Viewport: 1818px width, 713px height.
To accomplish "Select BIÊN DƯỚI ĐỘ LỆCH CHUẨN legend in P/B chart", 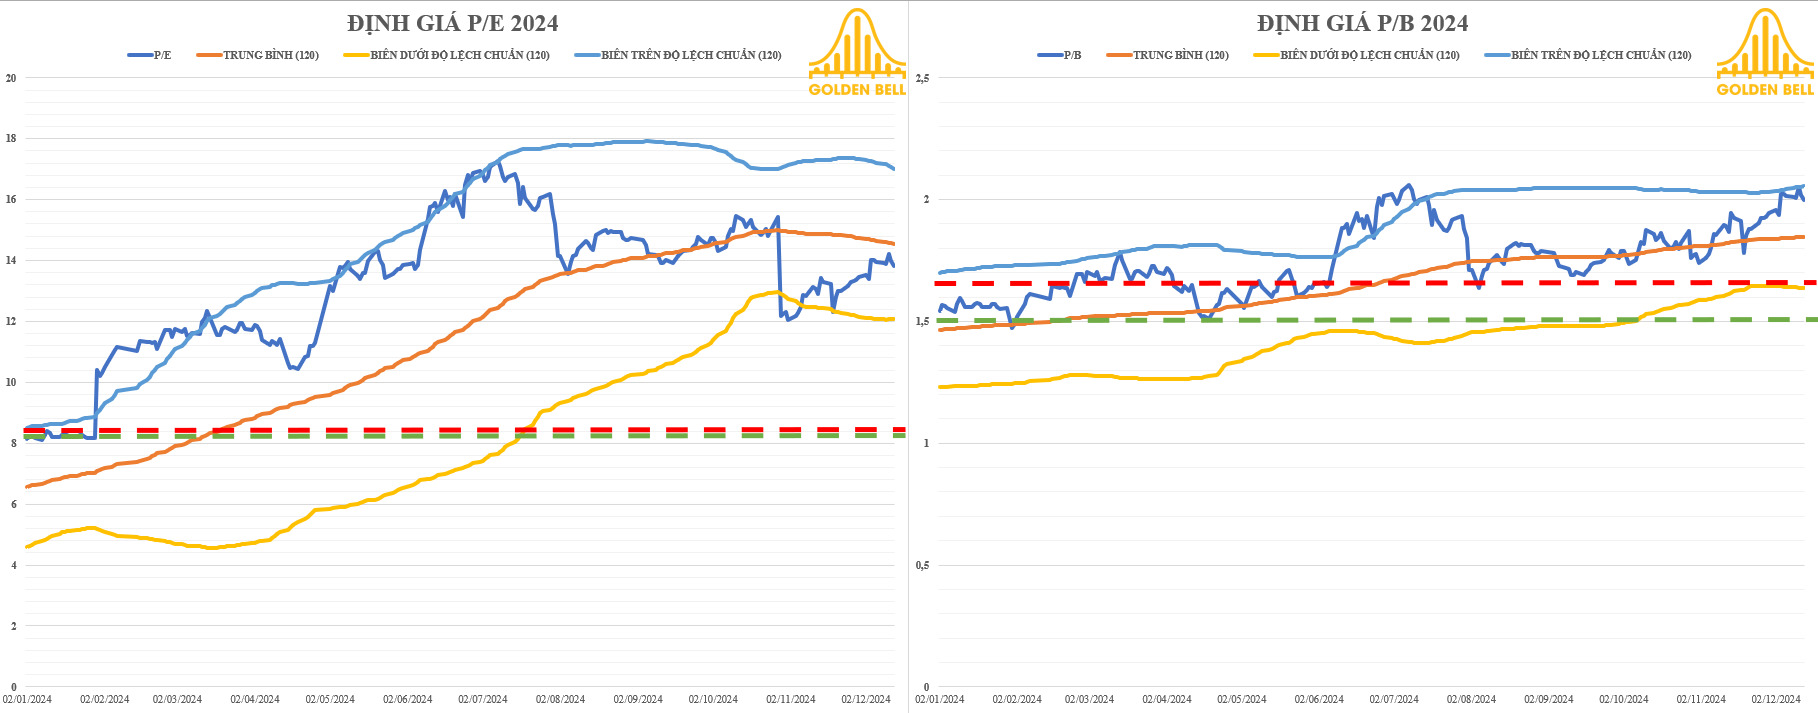I will (1357, 55).
